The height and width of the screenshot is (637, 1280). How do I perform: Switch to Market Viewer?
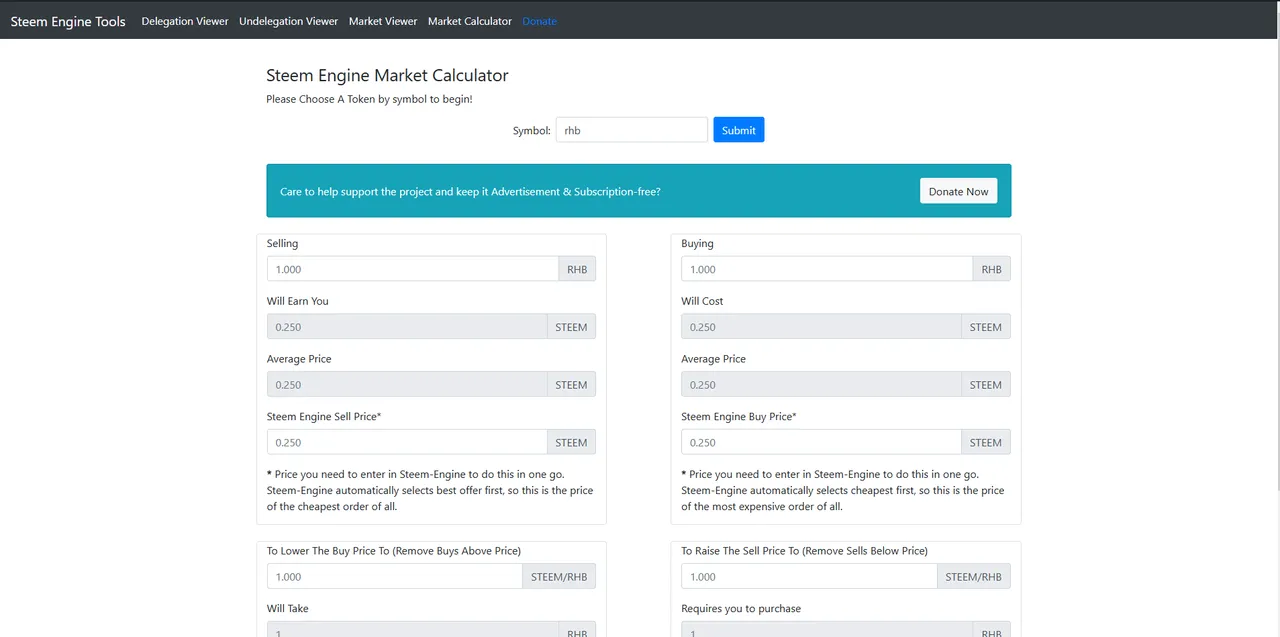tap(383, 21)
